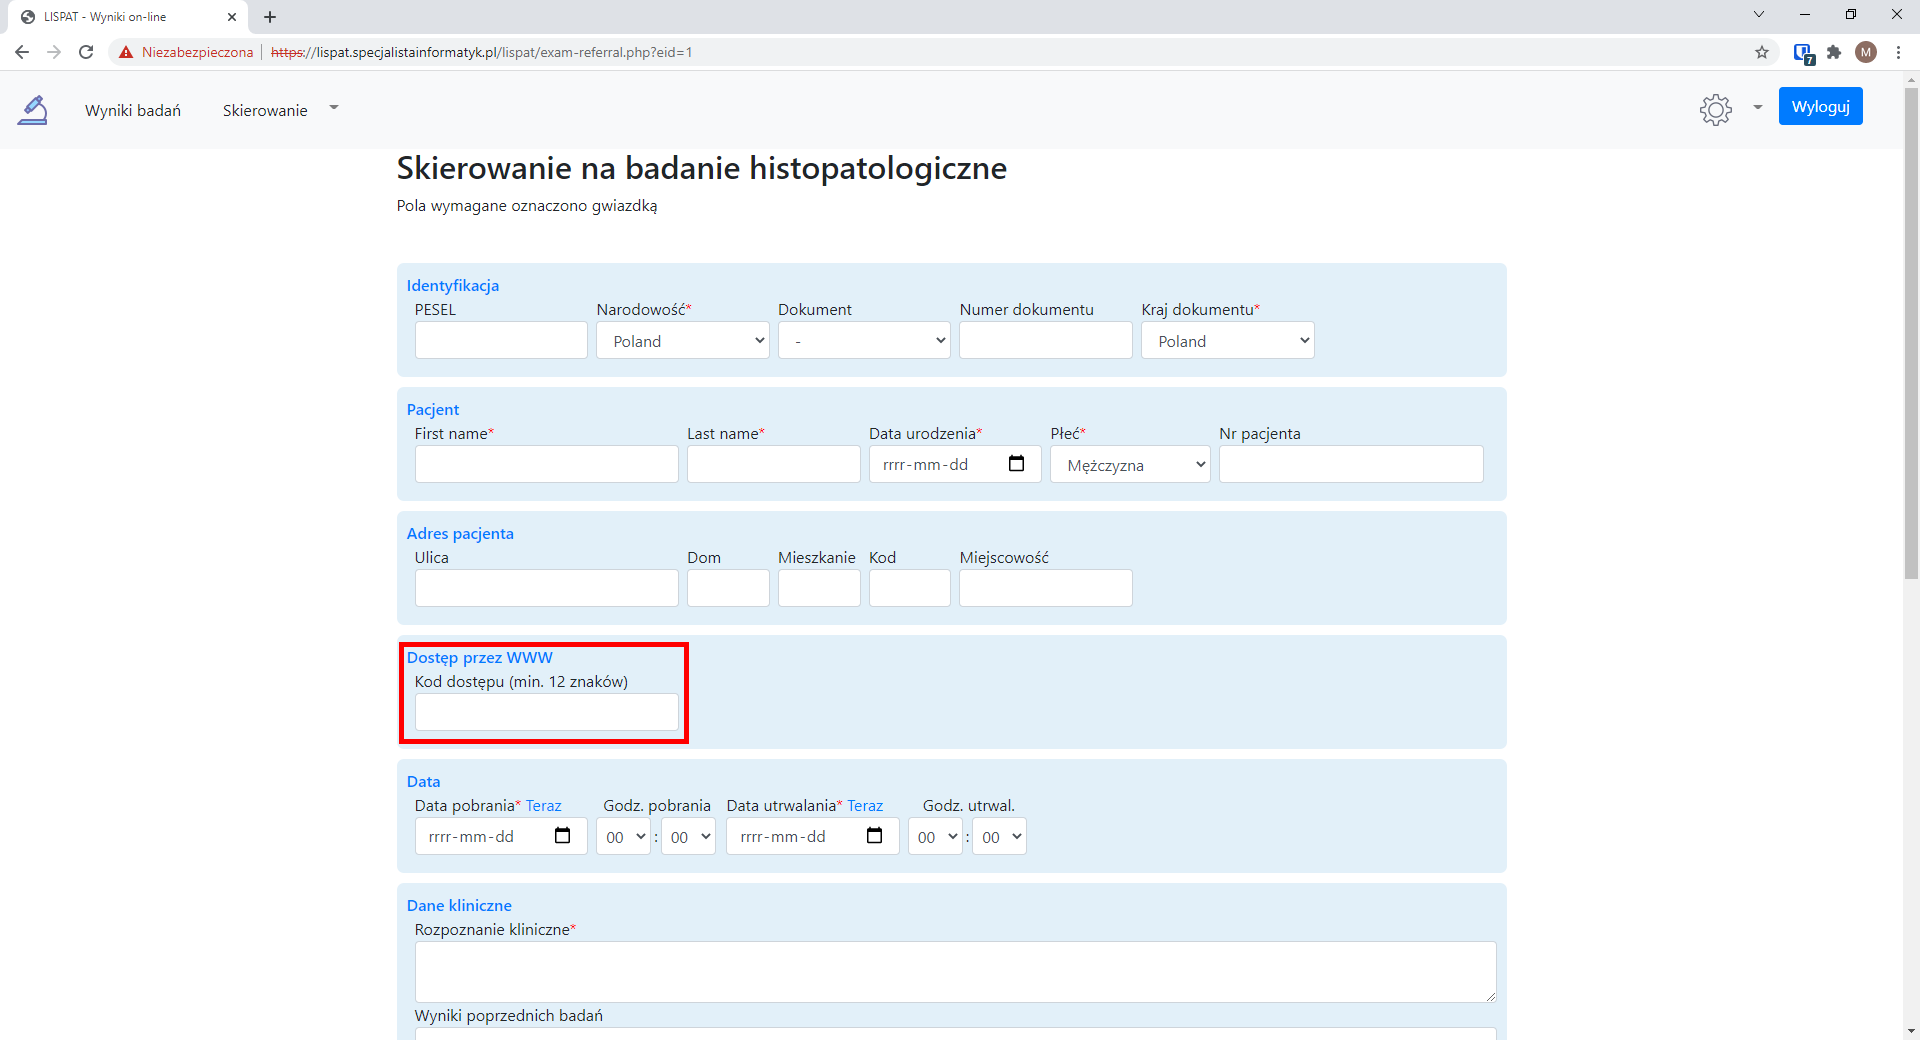Open the Dokument type dropdown
1920x1040 pixels.
click(864, 341)
